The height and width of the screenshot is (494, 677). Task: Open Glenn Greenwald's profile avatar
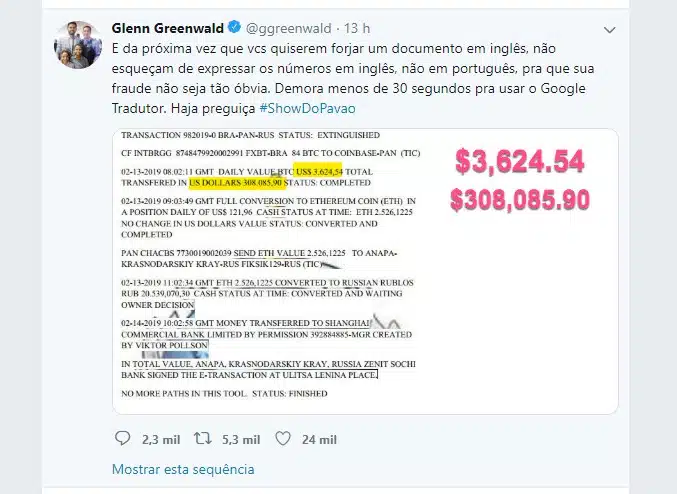pyautogui.click(x=78, y=44)
